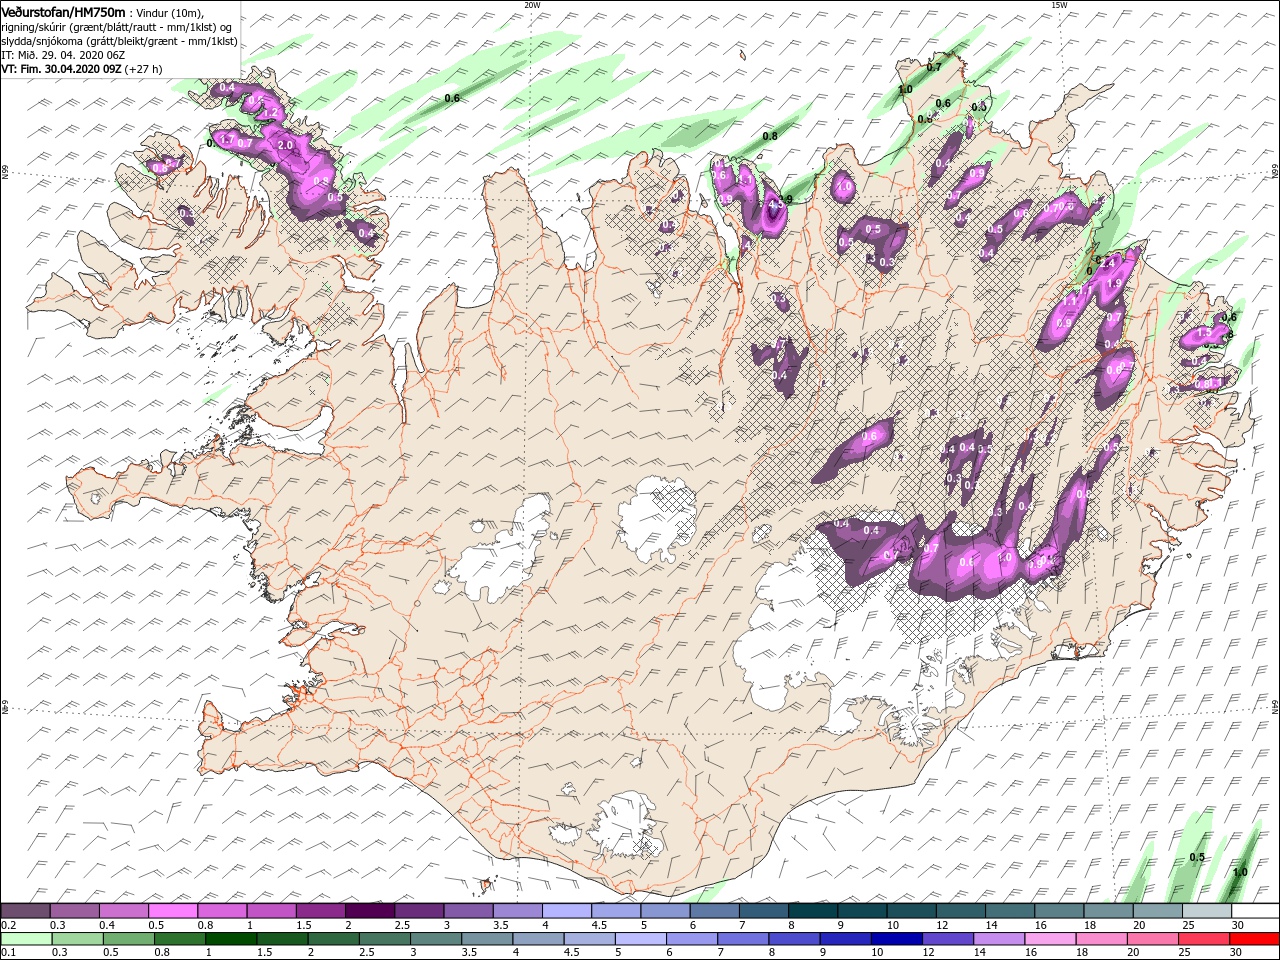Click the 'IT: Mið. 29. 04. 2020 06Z' line
1280x960 pixels.
[x=64, y=55]
